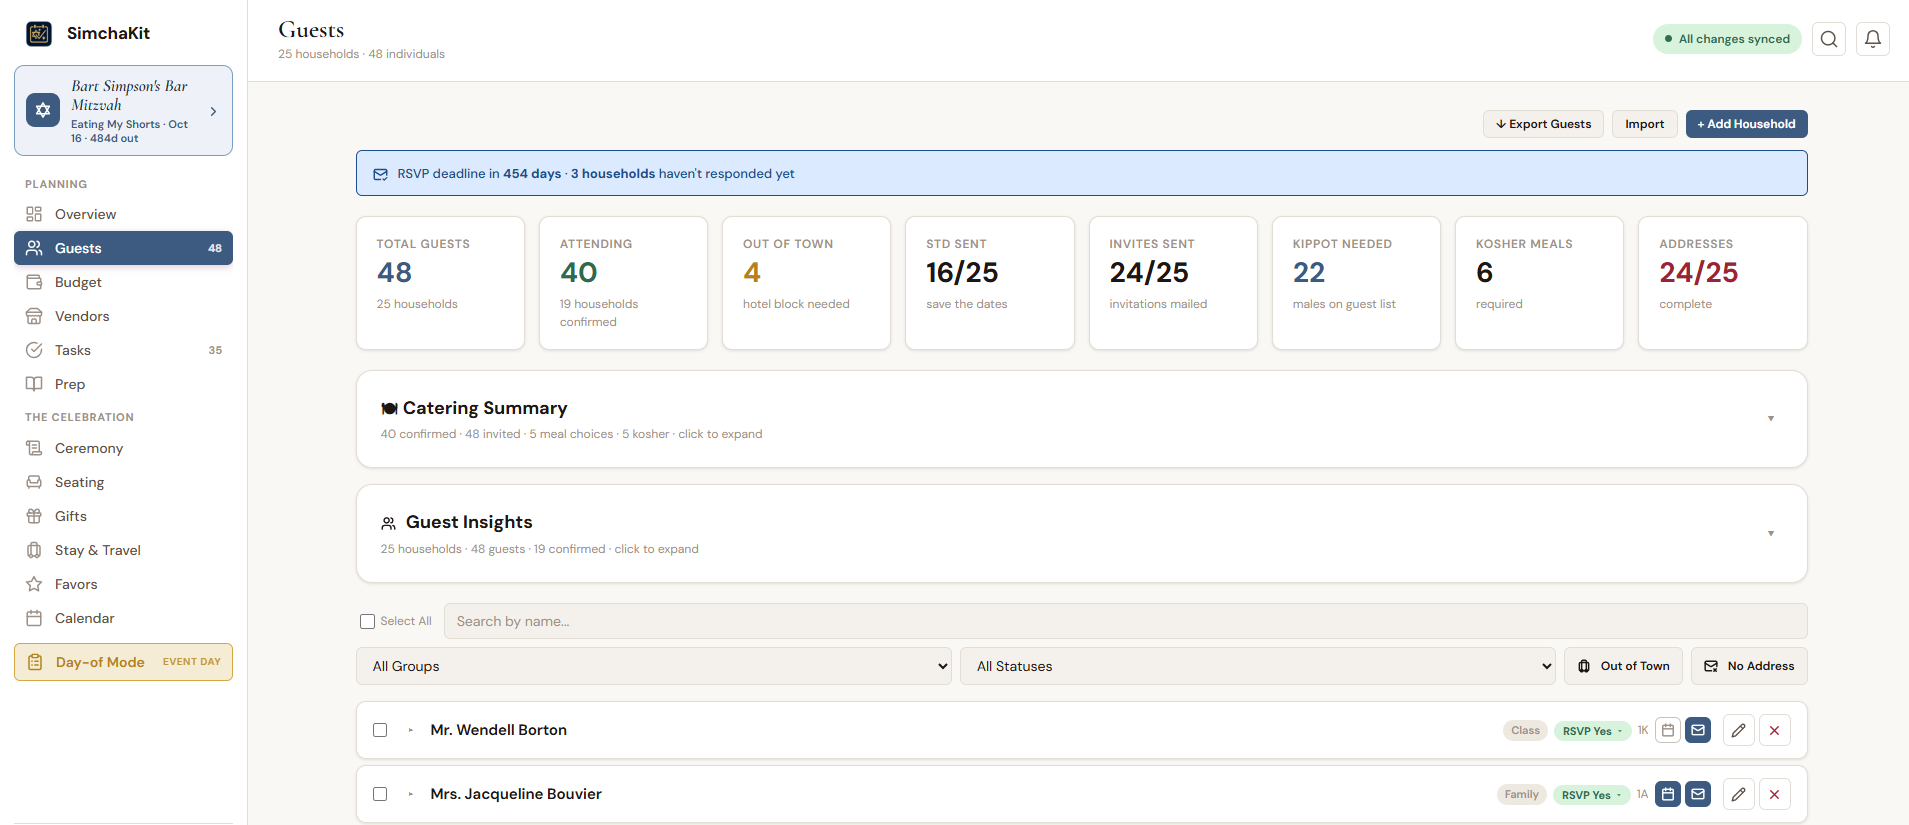Image resolution: width=1909 pixels, height=825 pixels.
Task: Click the Seating sofa icon in sidebar
Action: [34, 482]
